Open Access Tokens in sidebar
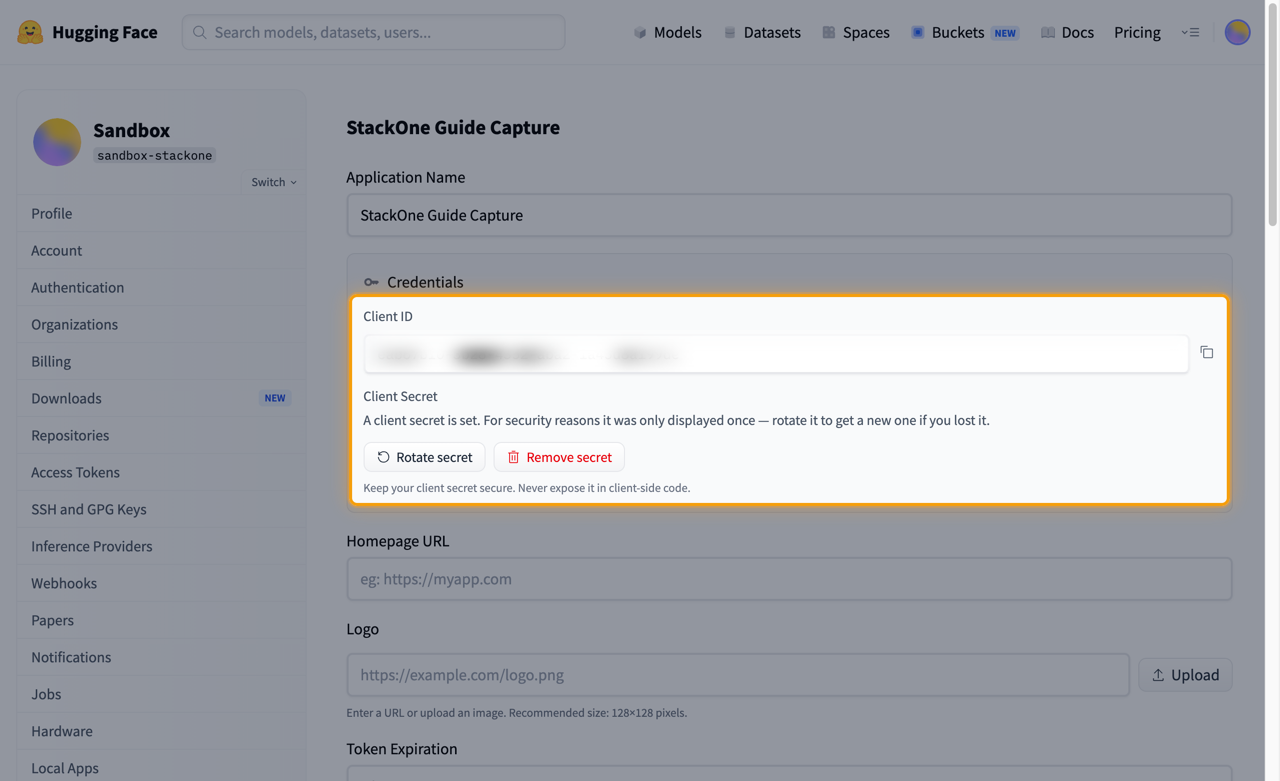This screenshot has width=1280, height=781. (x=161, y=472)
